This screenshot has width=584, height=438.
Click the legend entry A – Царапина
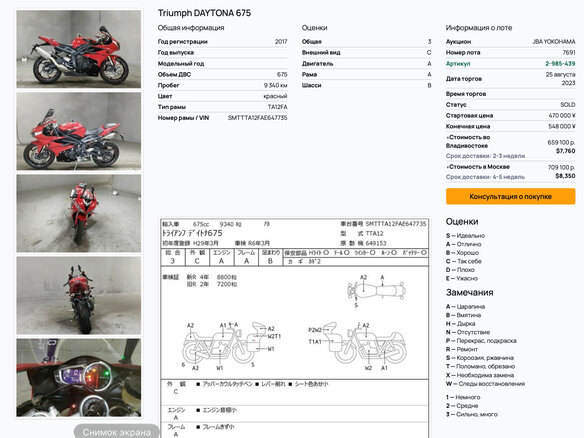pos(465,307)
